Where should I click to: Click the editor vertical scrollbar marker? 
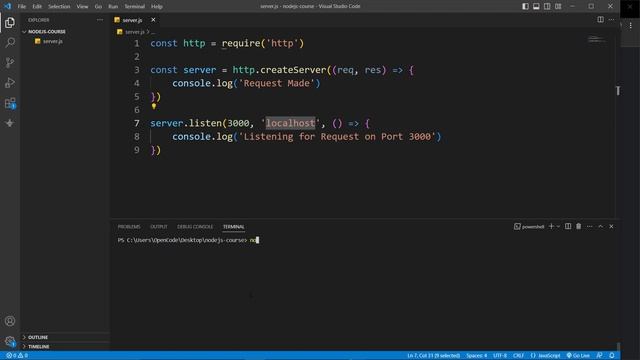point(618,91)
